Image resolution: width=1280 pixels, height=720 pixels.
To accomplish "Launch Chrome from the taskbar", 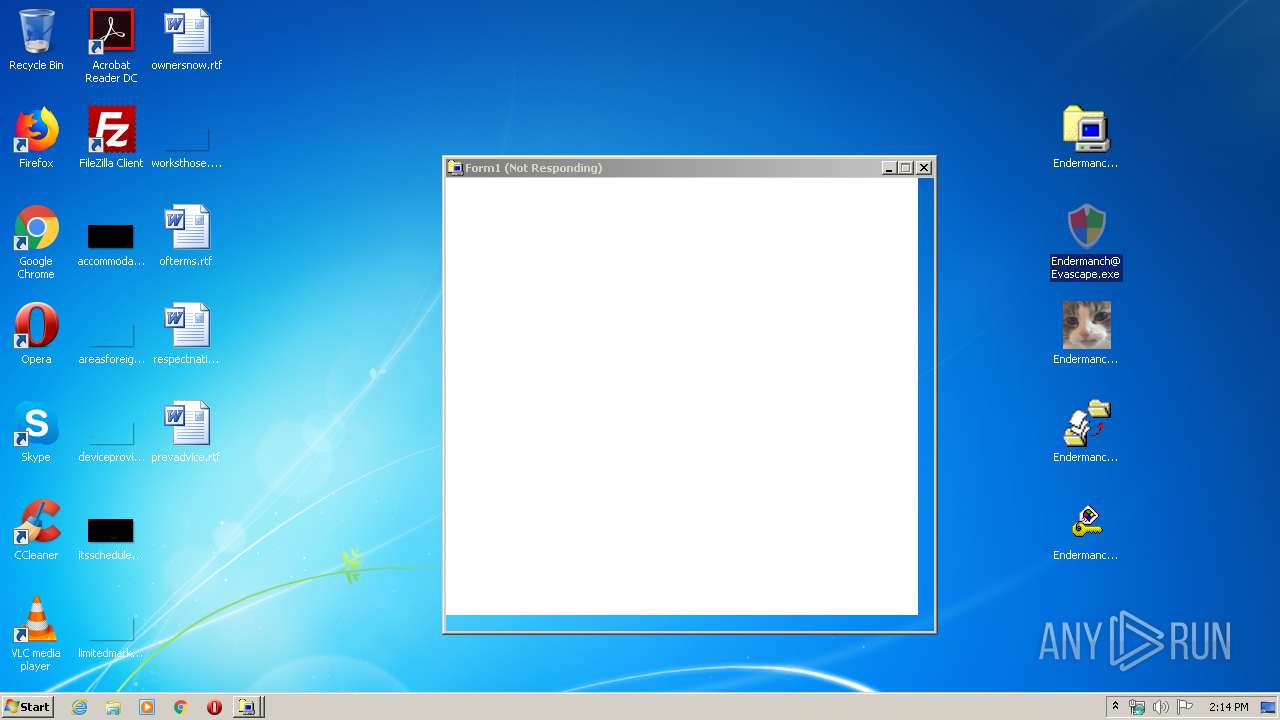I will [180, 707].
